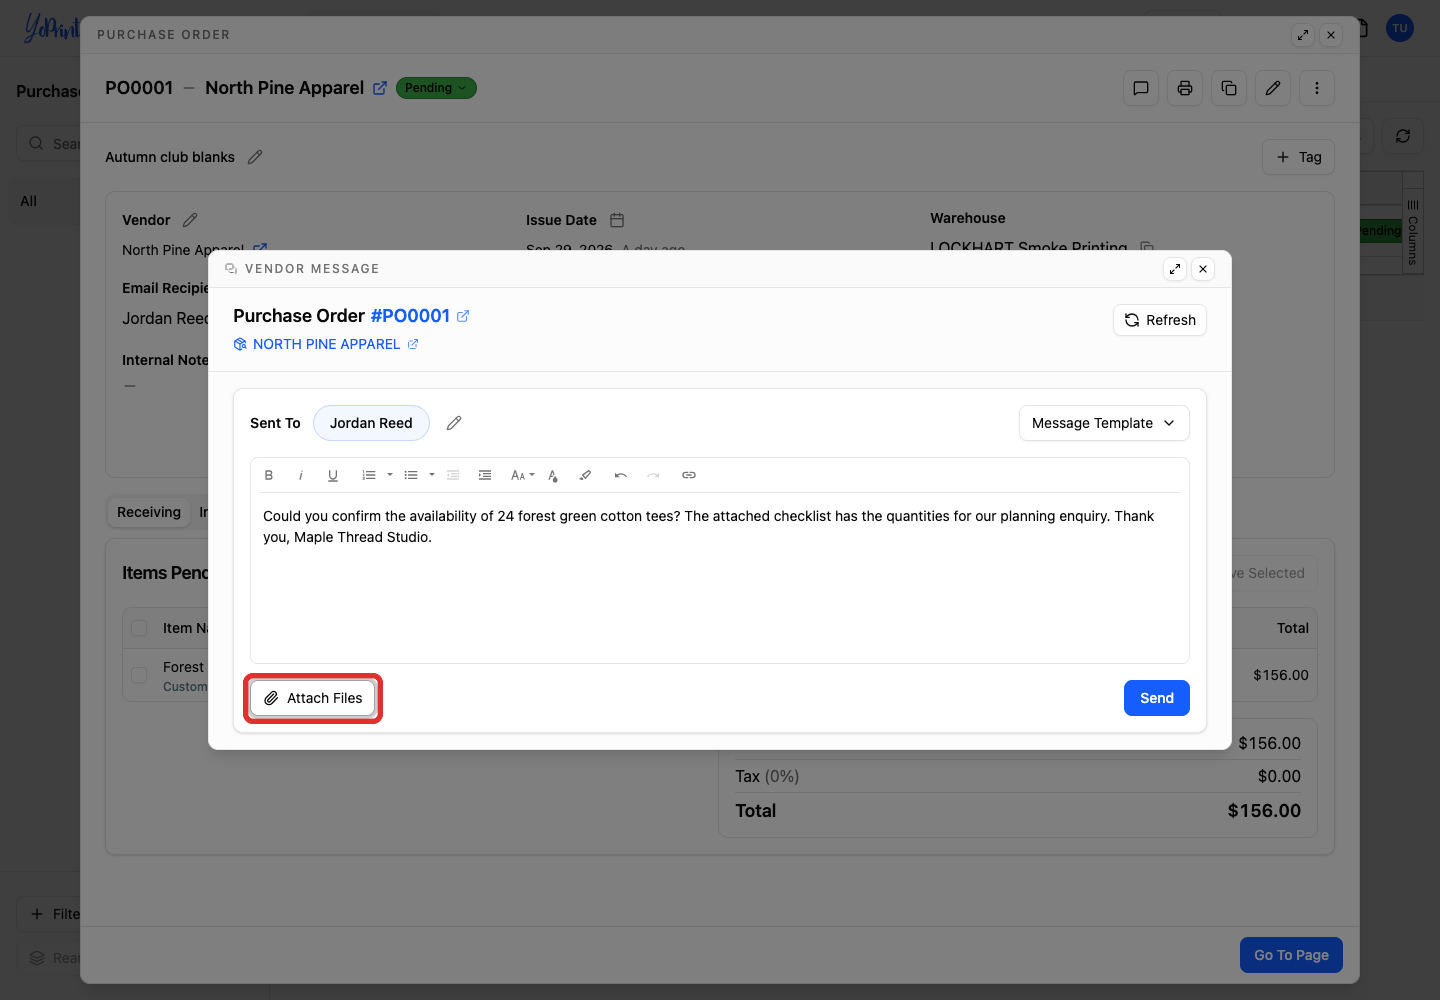This screenshot has width=1440, height=1000.
Task: Insert a numbered list in the message
Action: click(x=369, y=475)
